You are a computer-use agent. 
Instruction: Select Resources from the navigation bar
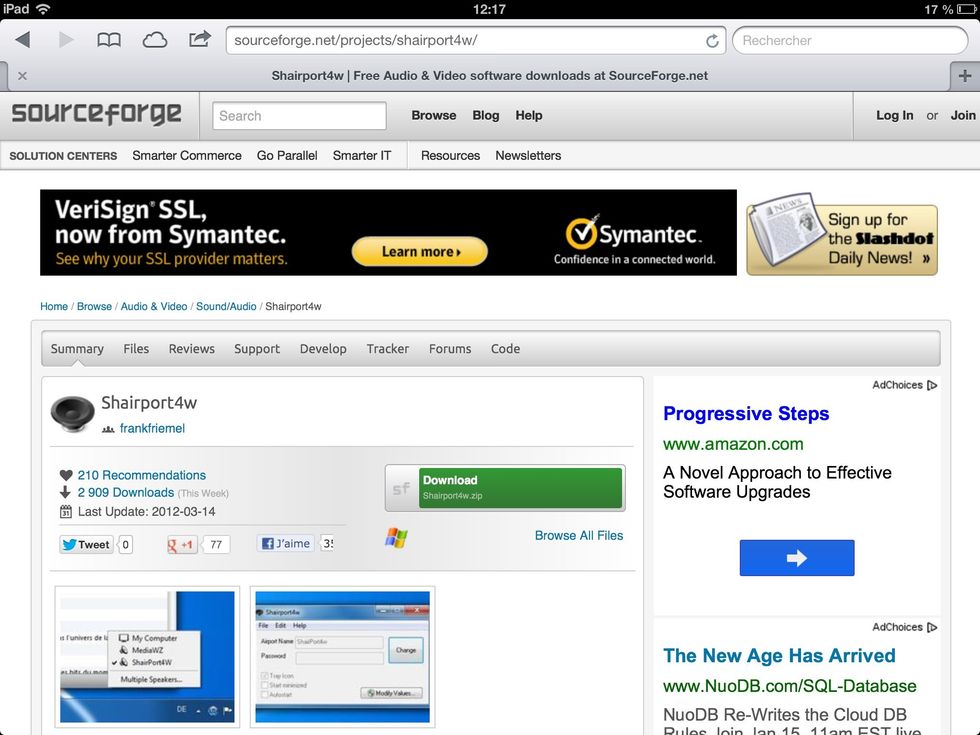coord(449,155)
